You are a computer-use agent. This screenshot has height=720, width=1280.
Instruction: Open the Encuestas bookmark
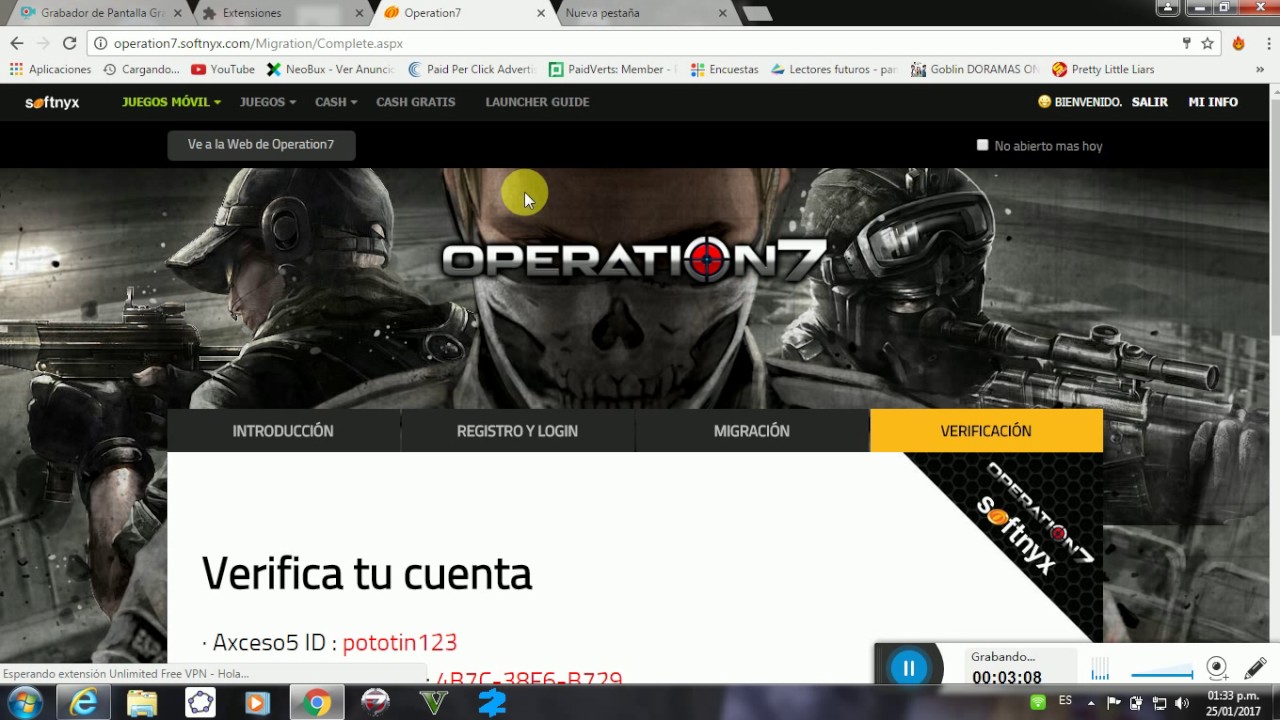tap(725, 69)
